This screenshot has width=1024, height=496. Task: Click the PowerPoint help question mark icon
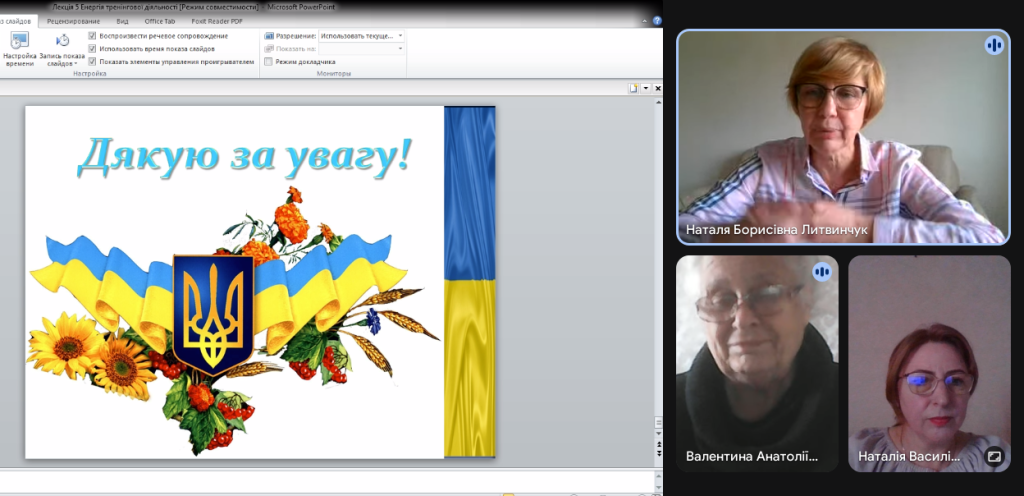point(656,20)
